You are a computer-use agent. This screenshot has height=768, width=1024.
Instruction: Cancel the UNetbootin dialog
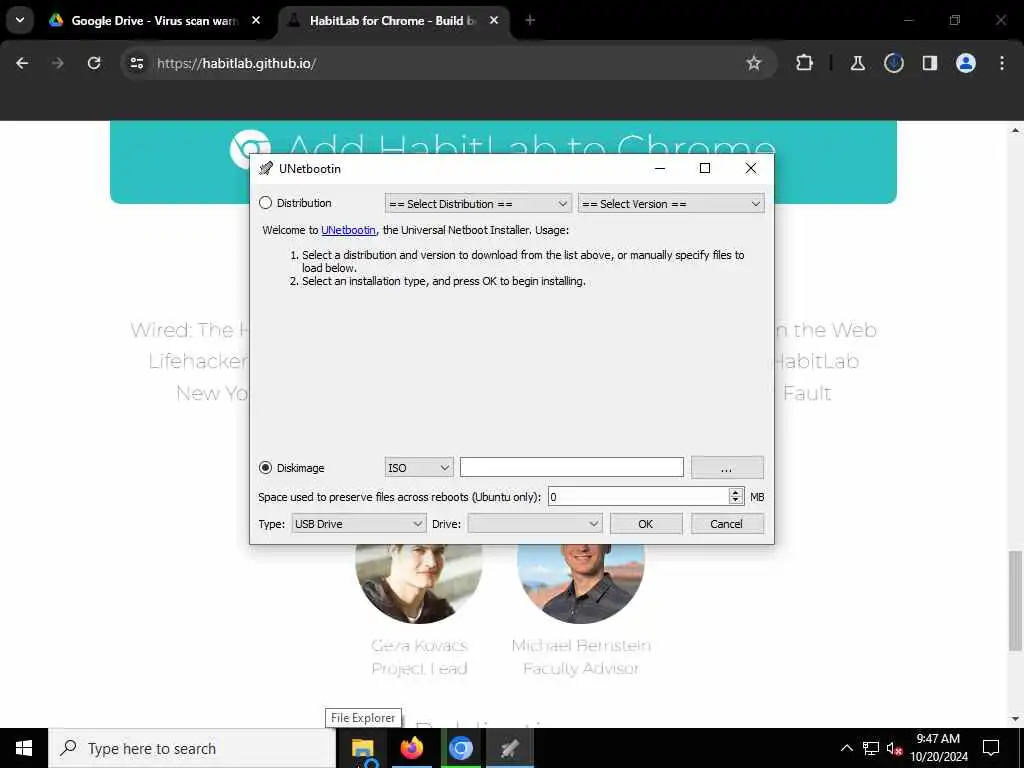[x=727, y=524]
